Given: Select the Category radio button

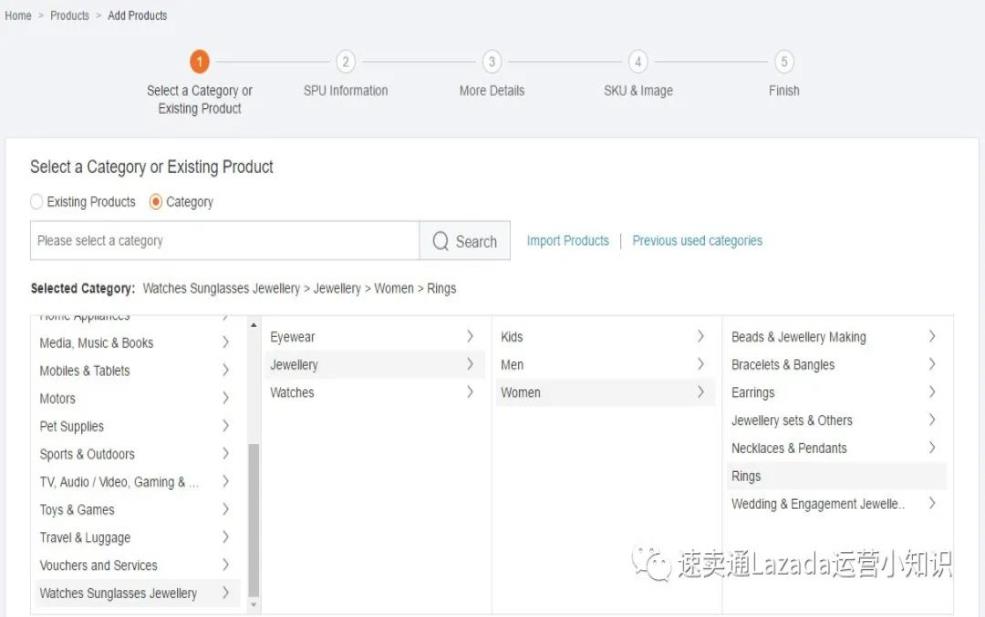Looking at the screenshot, I should coord(156,202).
